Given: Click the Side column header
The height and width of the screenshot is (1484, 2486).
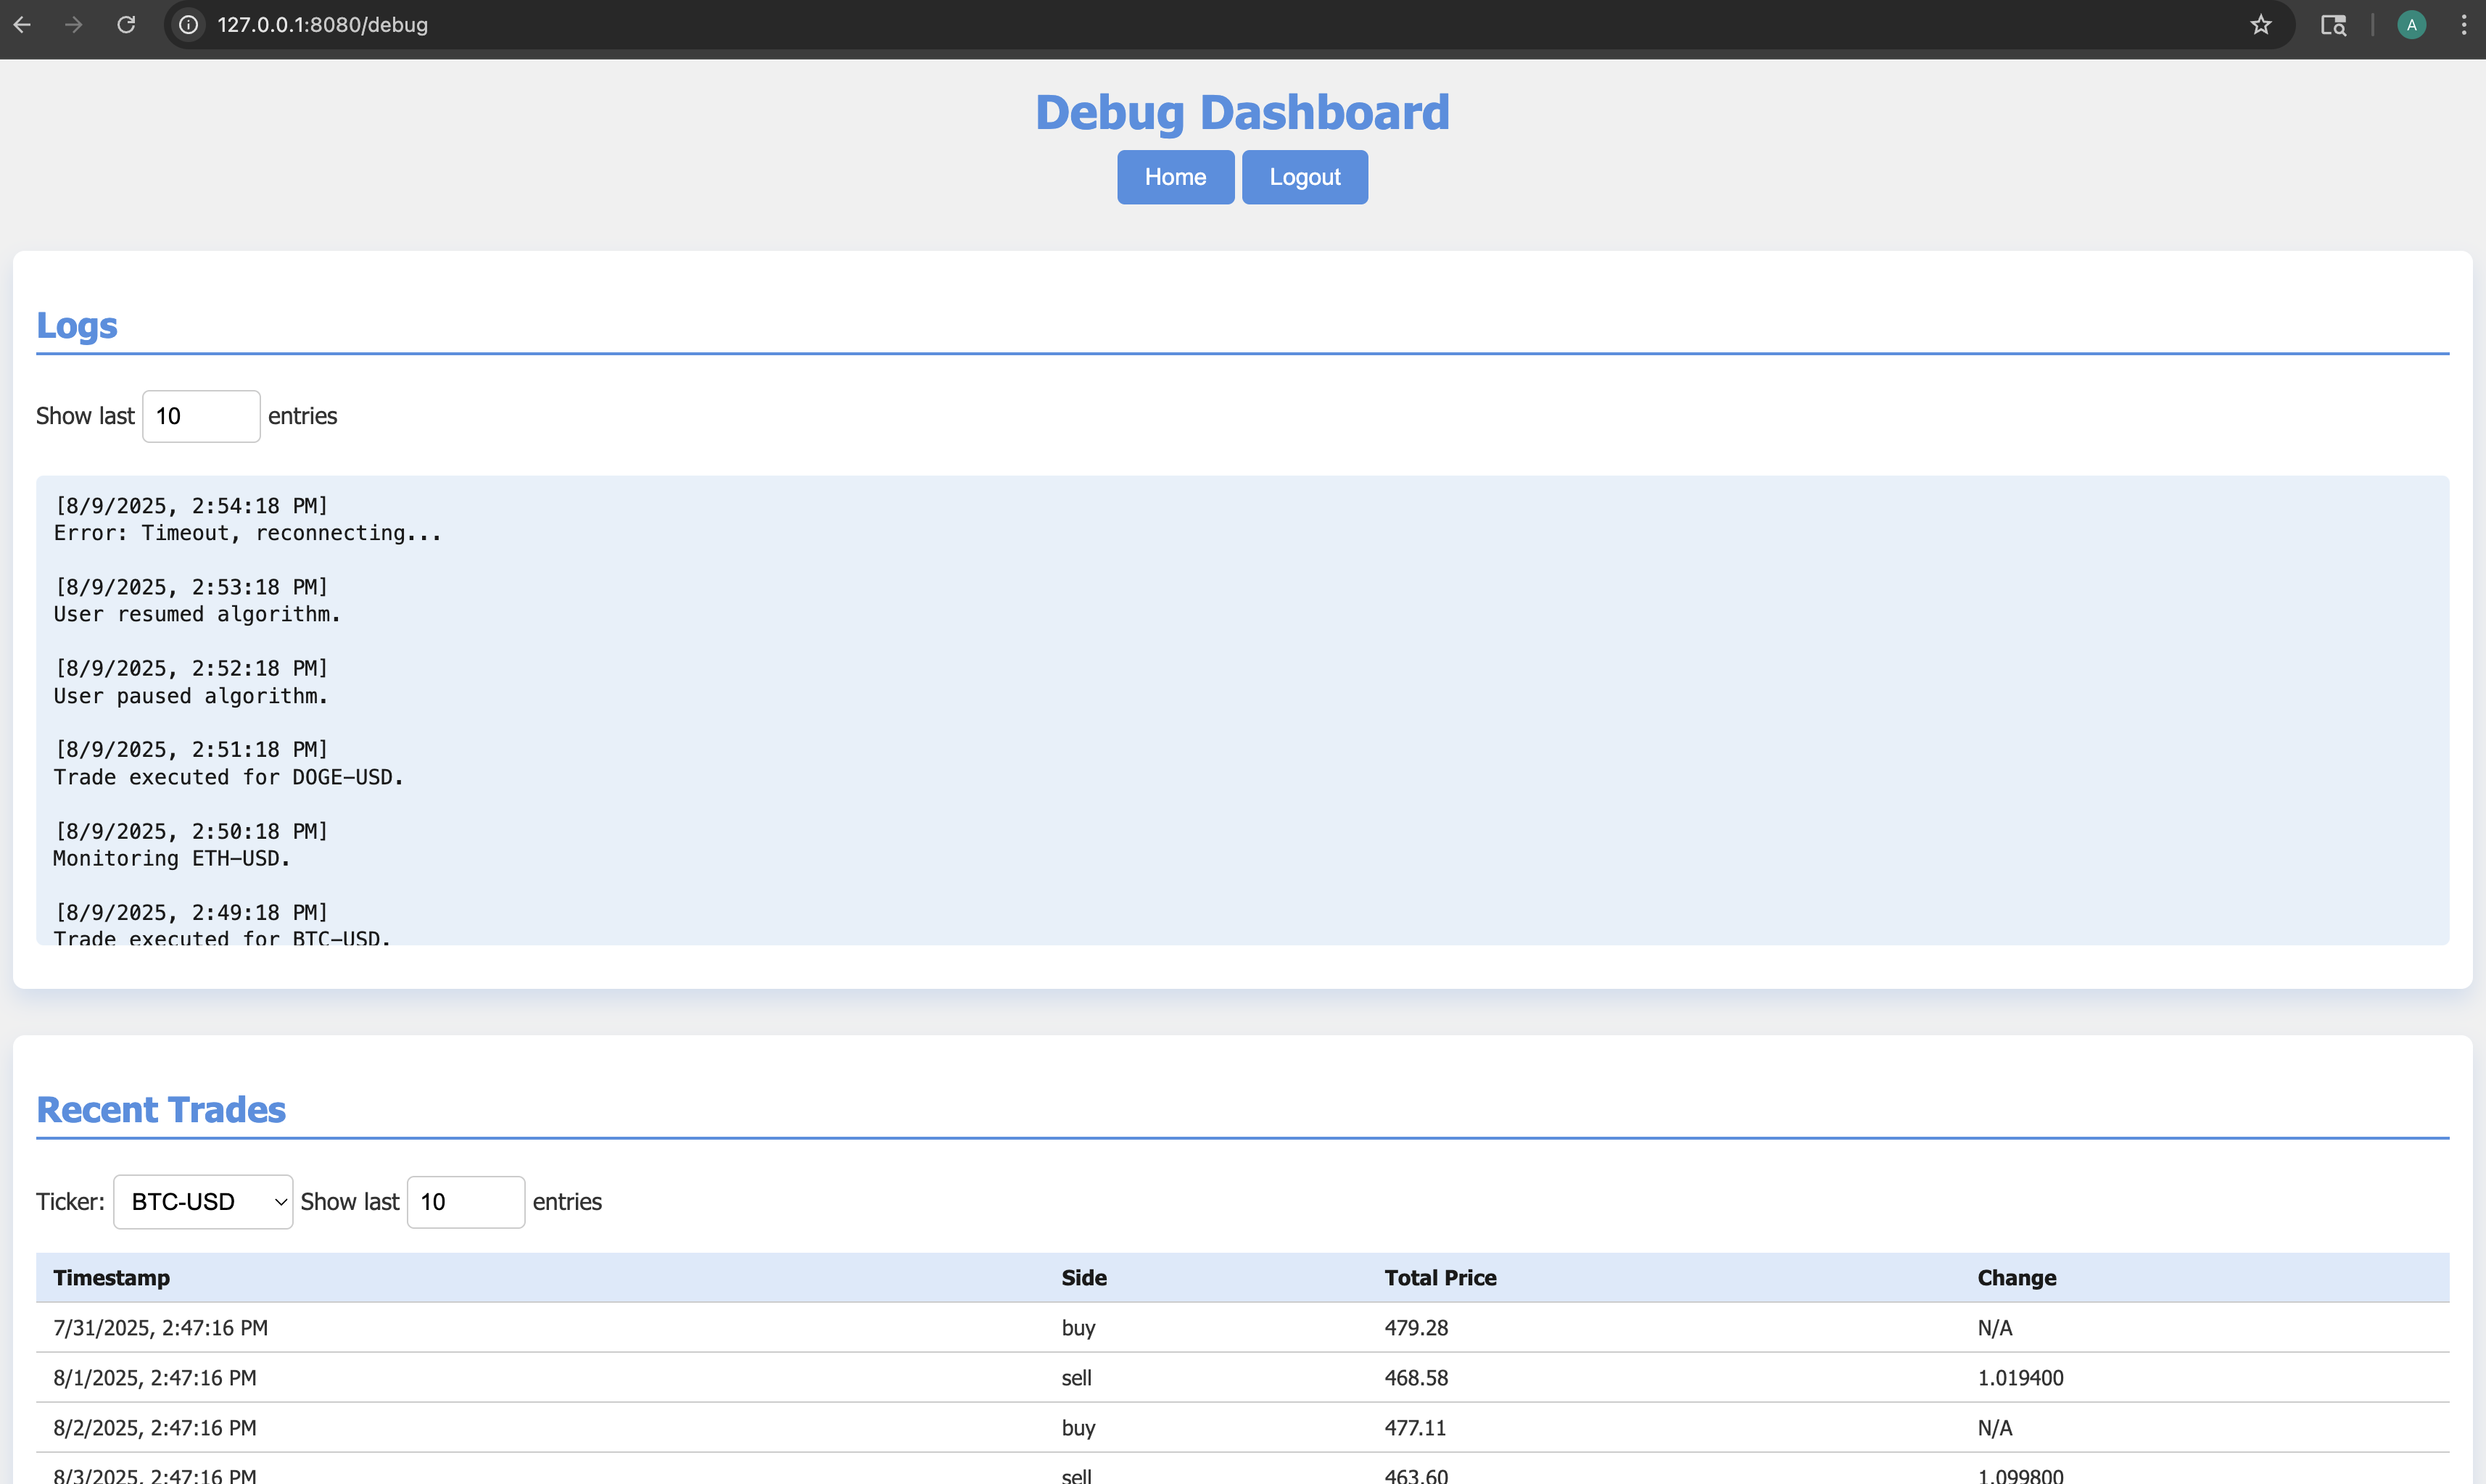Looking at the screenshot, I should pos(1084,1278).
